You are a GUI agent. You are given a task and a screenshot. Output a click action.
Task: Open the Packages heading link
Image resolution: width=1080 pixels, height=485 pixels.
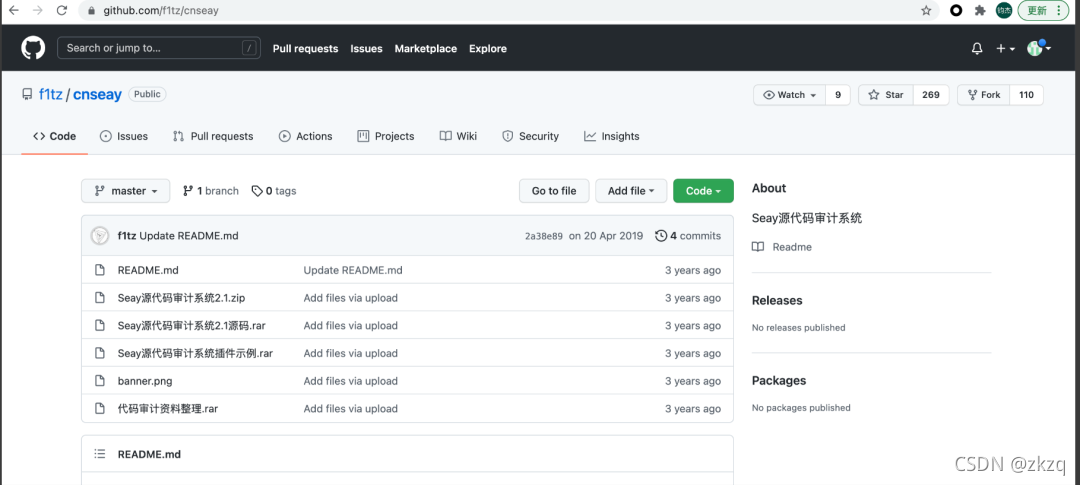click(x=779, y=380)
